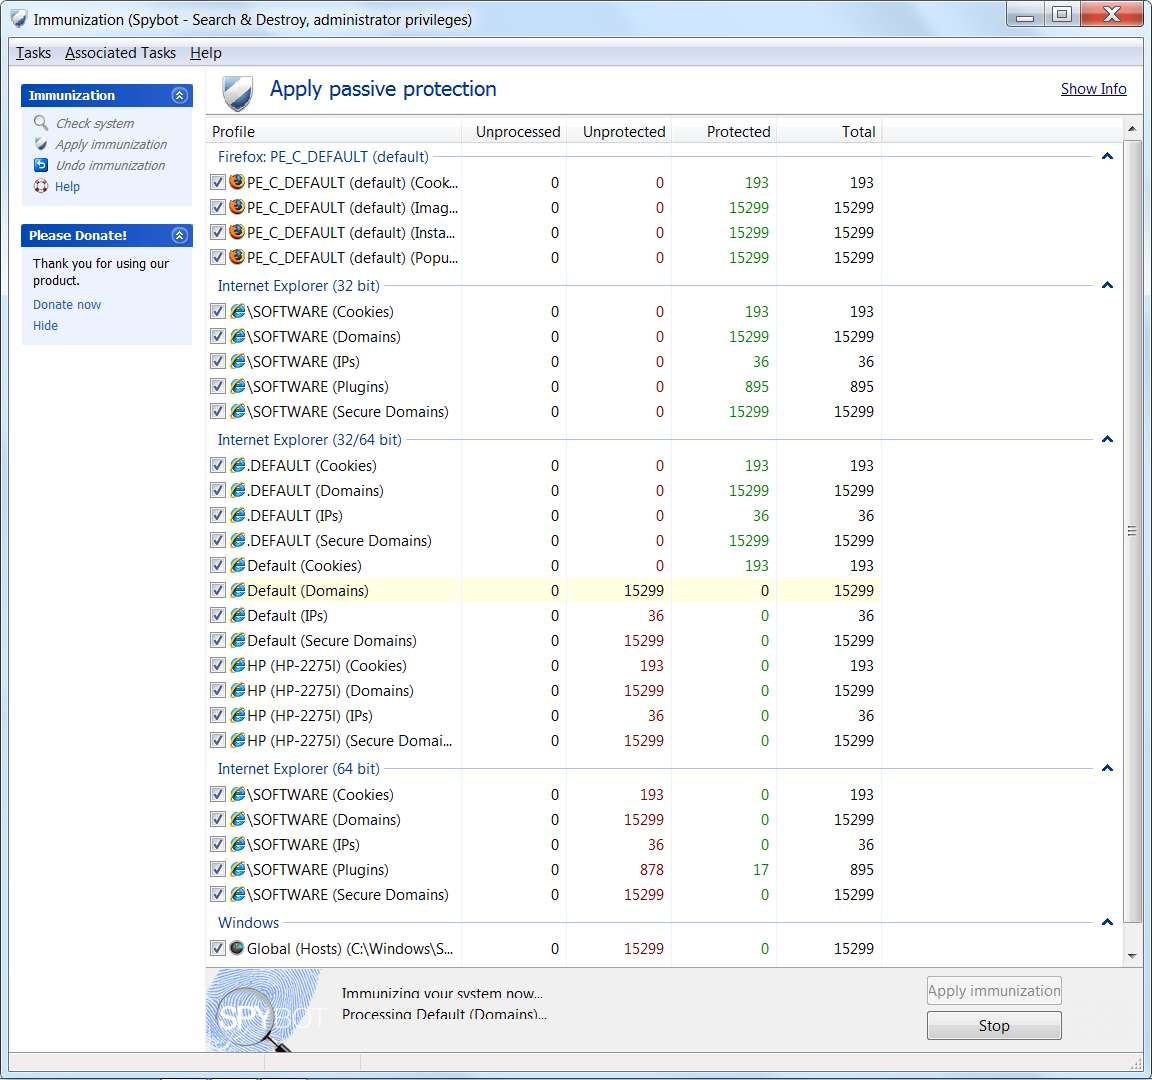
Task: Click IE icon of Default (Secure Domains) row
Action: [x=237, y=640]
